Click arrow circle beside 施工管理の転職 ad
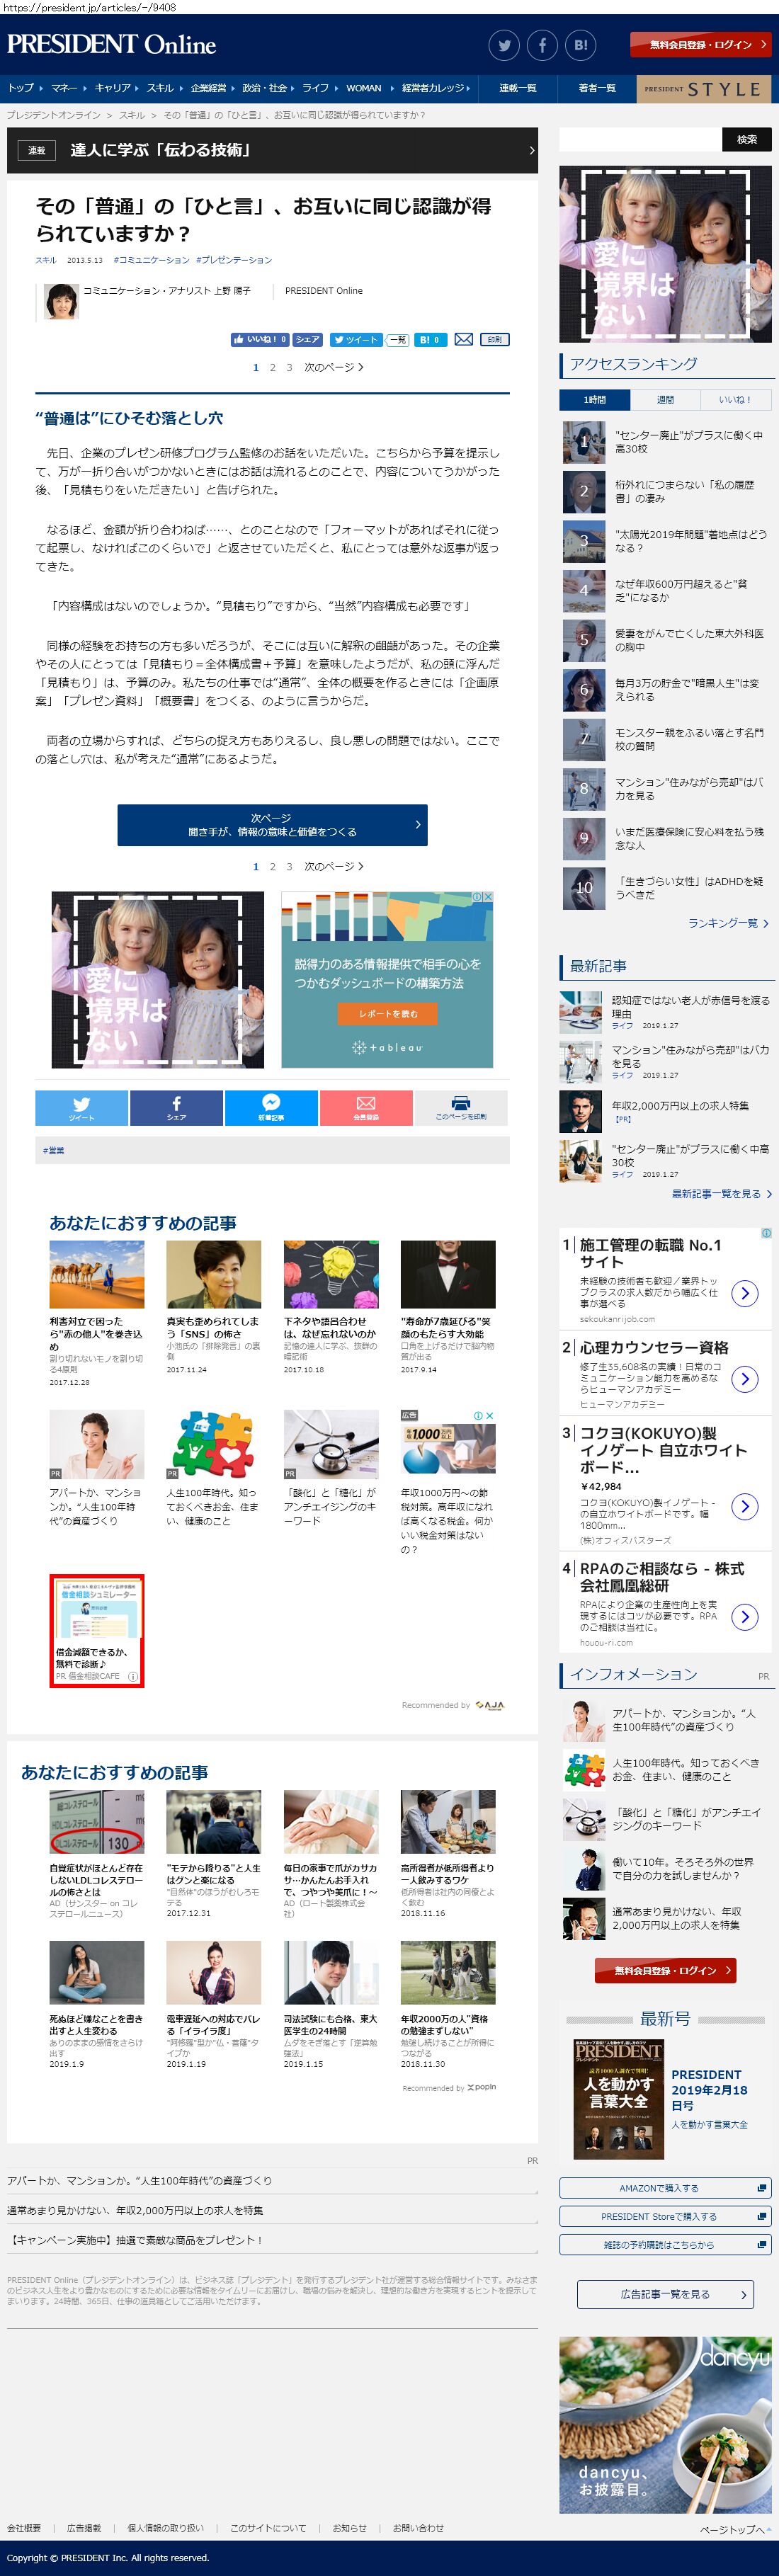 coord(744,1293)
